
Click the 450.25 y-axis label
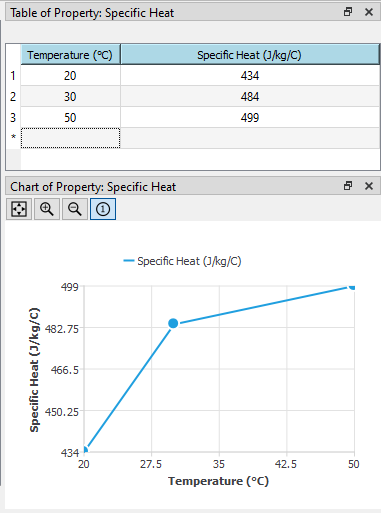[x=62, y=412]
